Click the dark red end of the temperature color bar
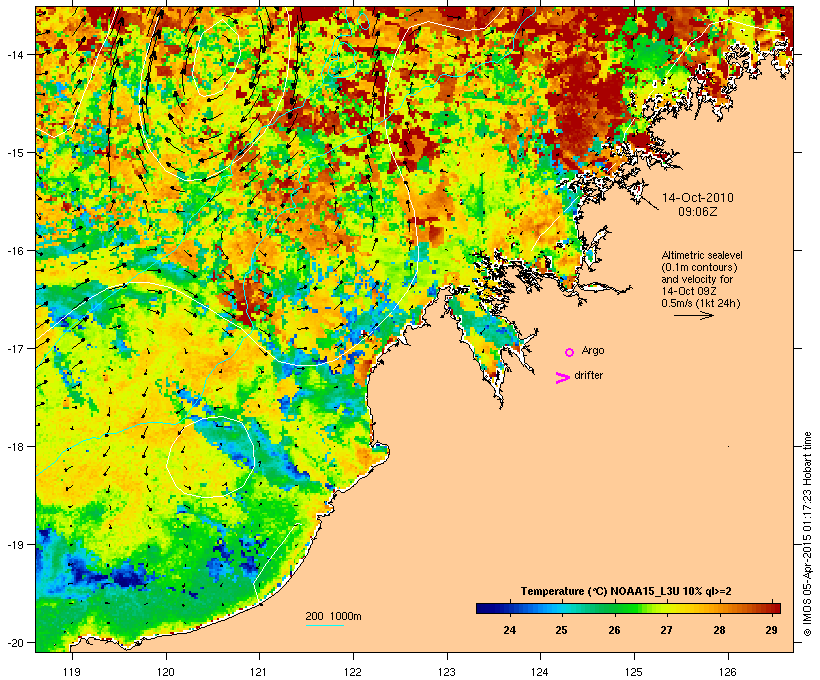Image resolution: width=820 pixels, height=680 pixels. tap(774, 608)
